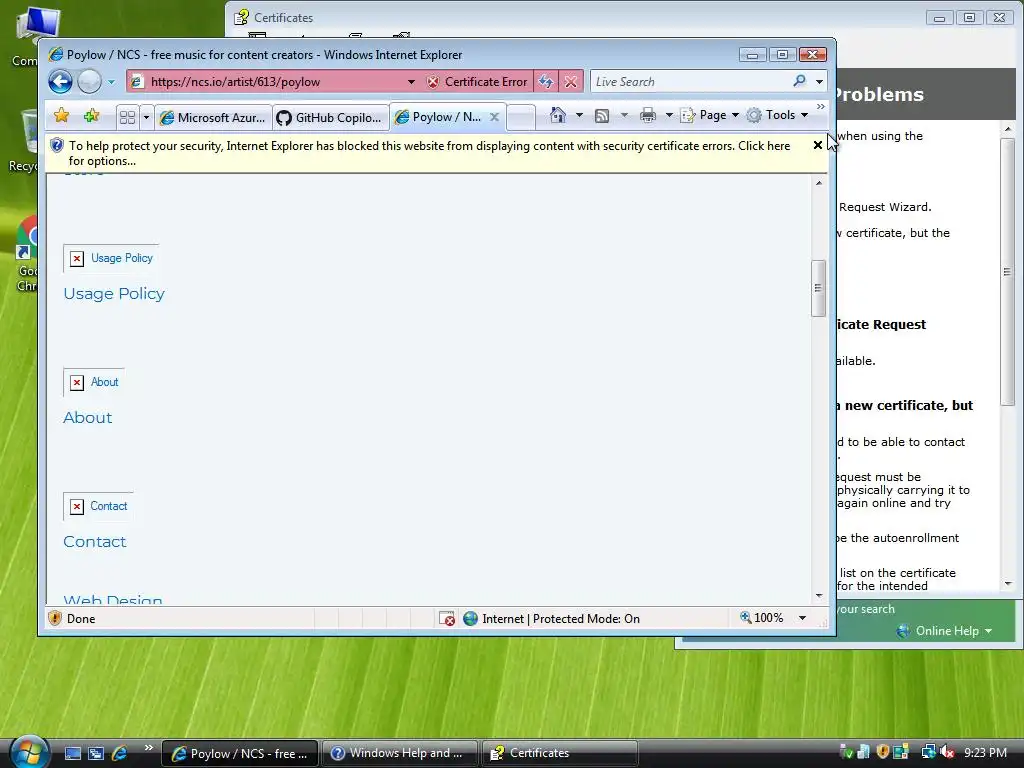Click the page scrollbar up arrow

click(819, 183)
